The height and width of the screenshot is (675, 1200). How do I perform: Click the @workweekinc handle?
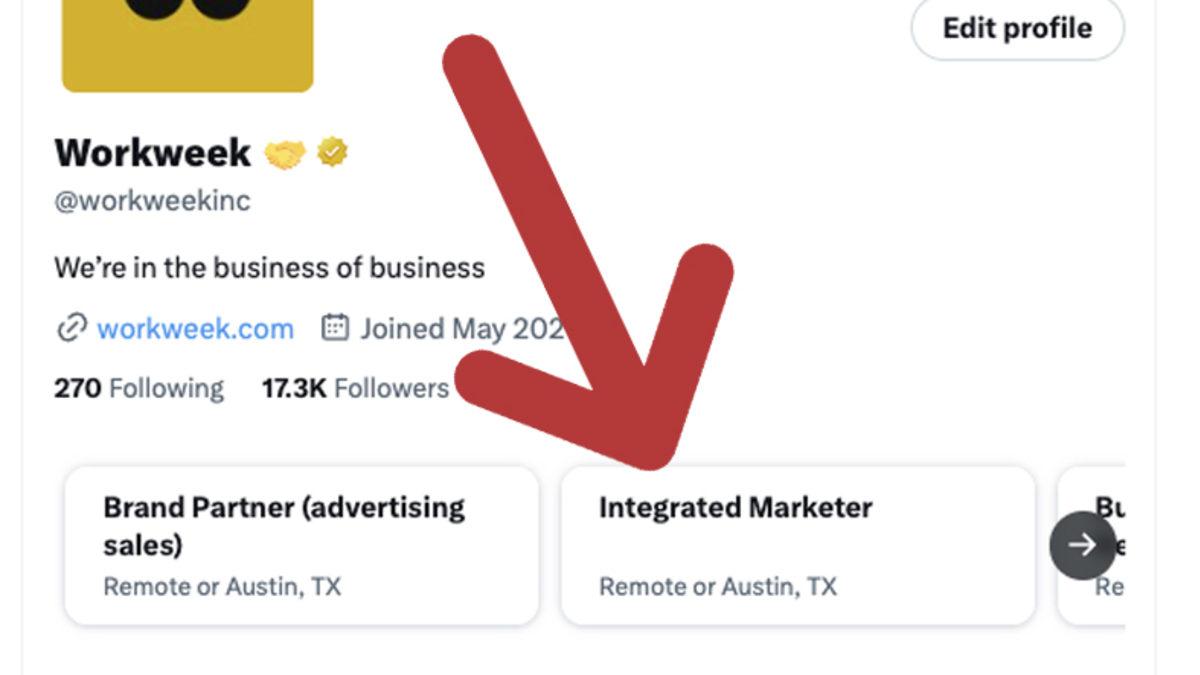click(152, 201)
